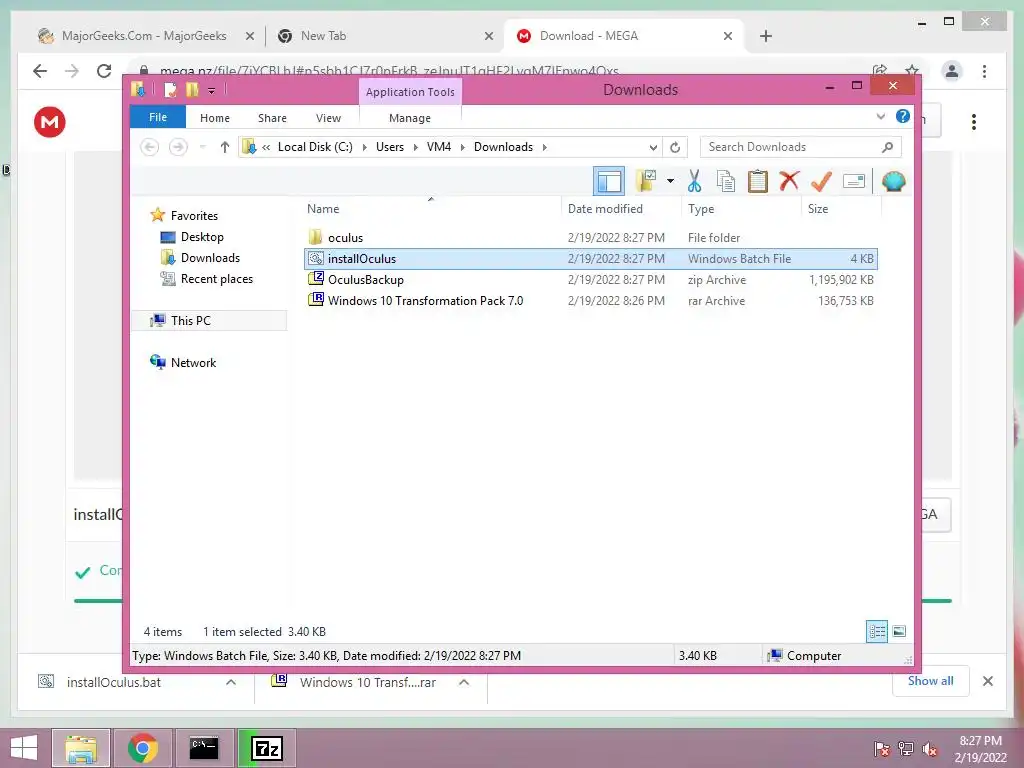
Task: Open the Windows Start button
Action: tap(24, 748)
